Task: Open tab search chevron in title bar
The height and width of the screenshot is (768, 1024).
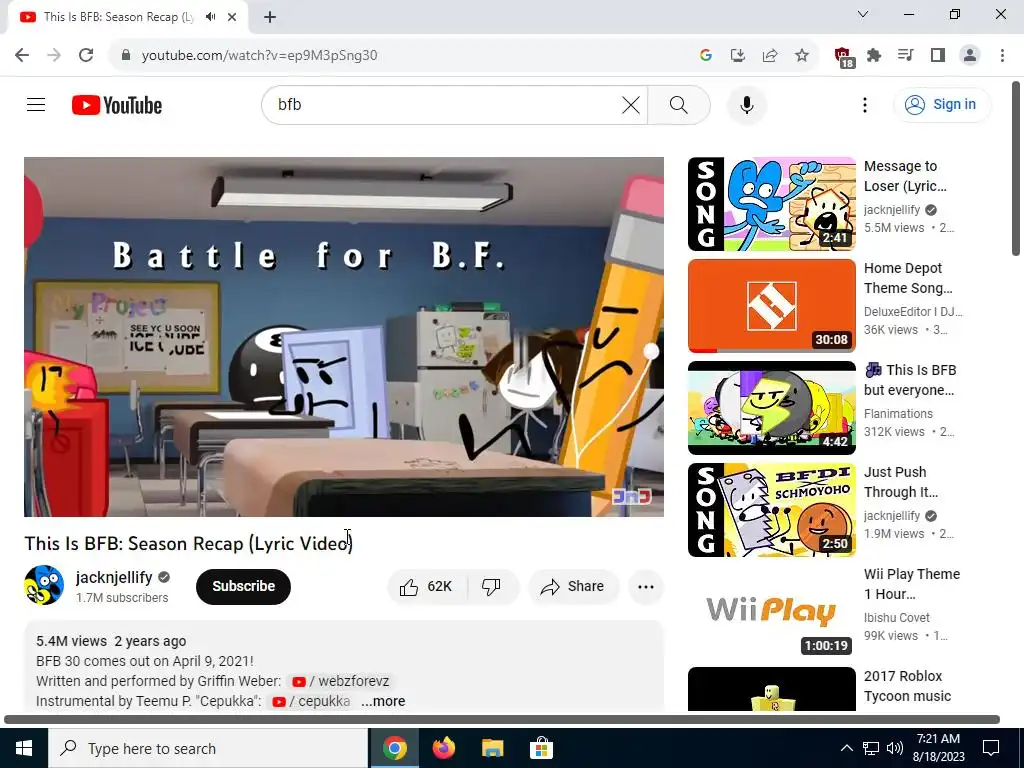Action: (x=863, y=14)
